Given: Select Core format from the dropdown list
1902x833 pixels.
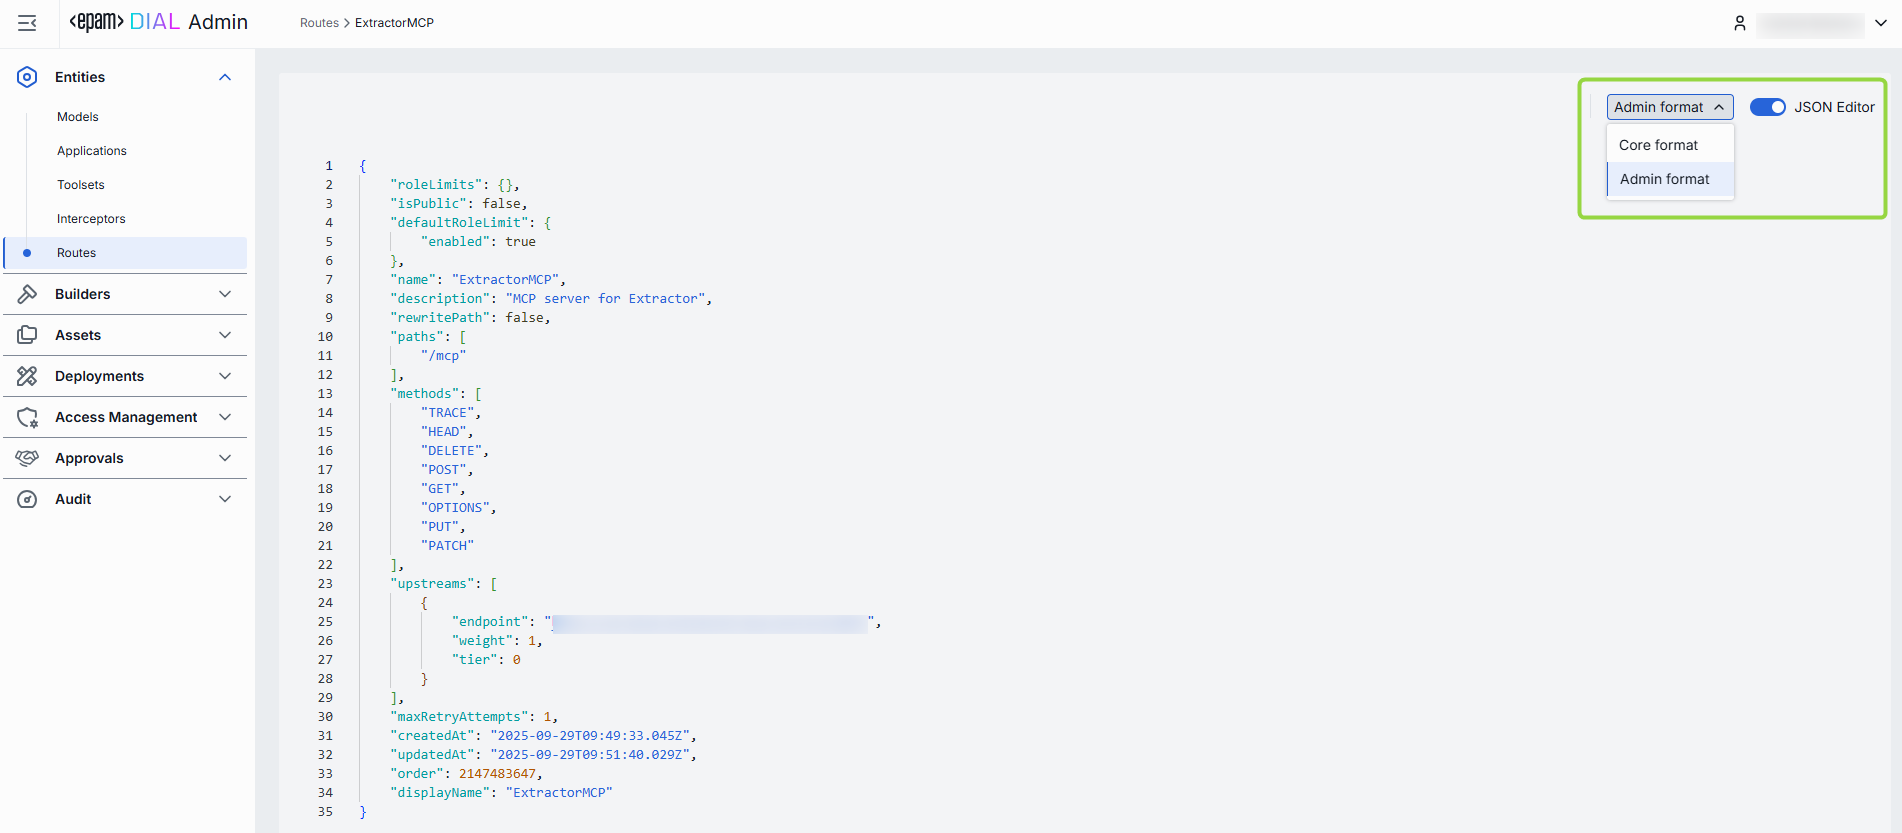Looking at the screenshot, I should pyautogui.click(x=1658, y=145).
